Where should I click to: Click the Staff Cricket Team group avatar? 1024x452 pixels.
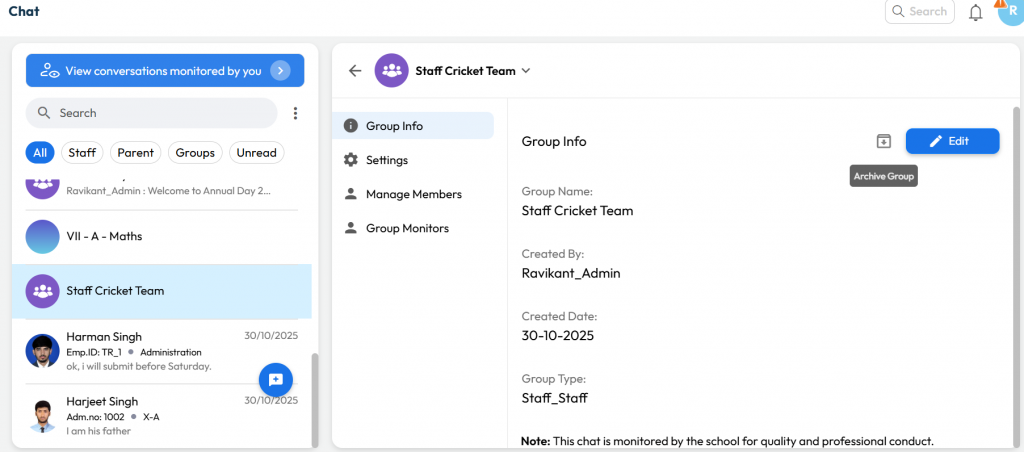(x=391, y=70)
